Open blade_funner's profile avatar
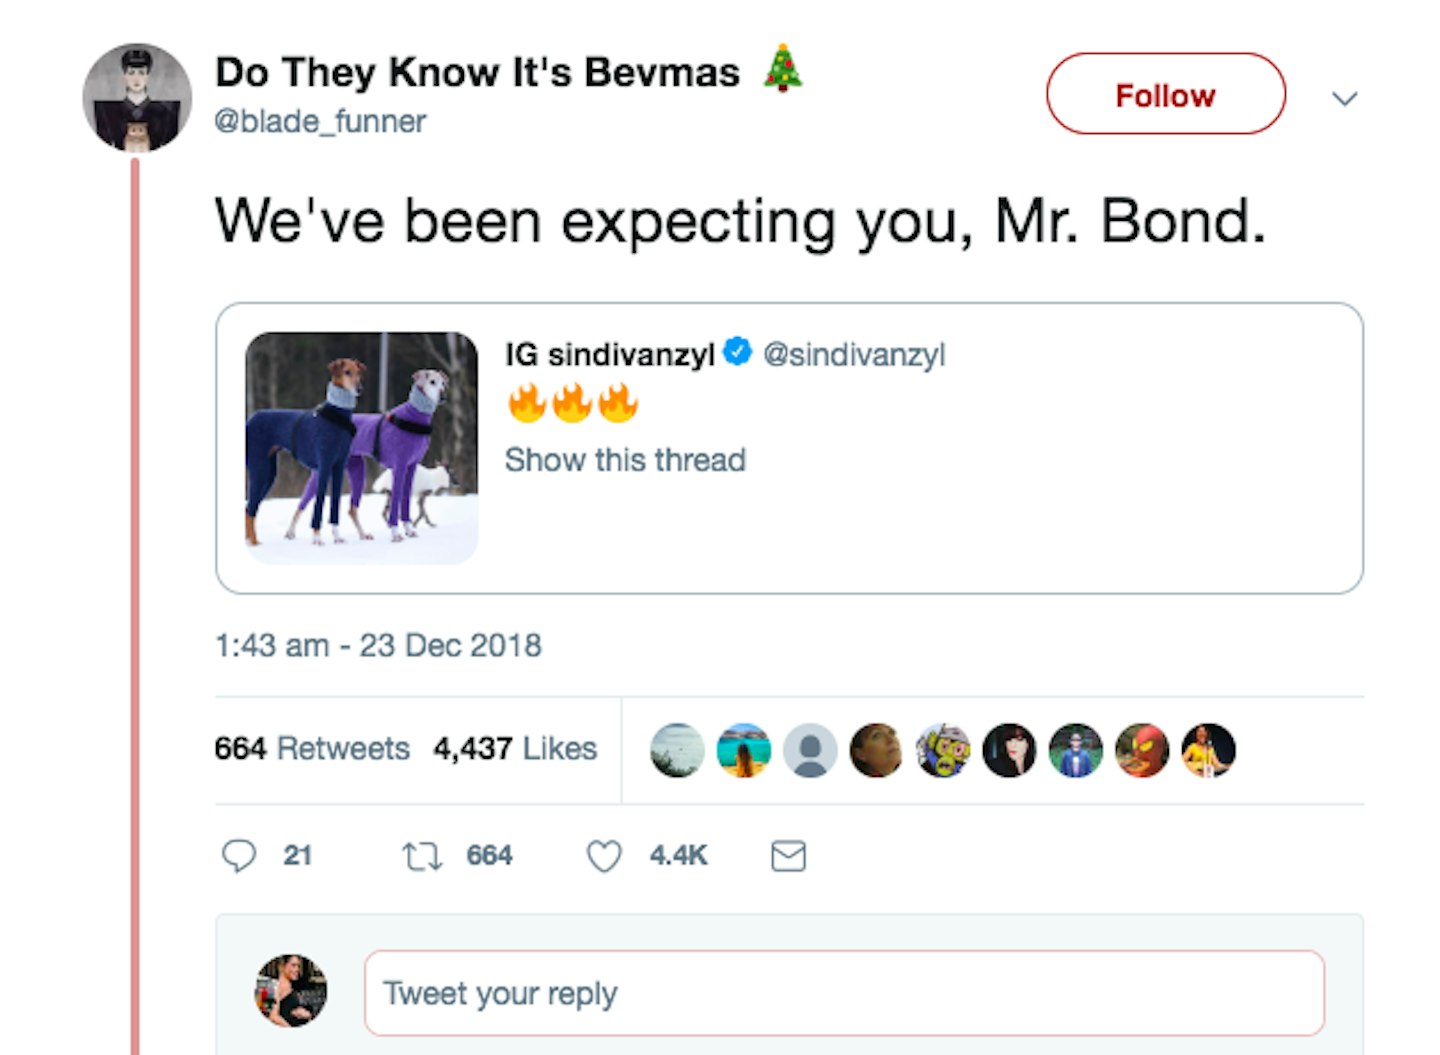Viewport: 1440px width, 1055px height. [137, 97]
